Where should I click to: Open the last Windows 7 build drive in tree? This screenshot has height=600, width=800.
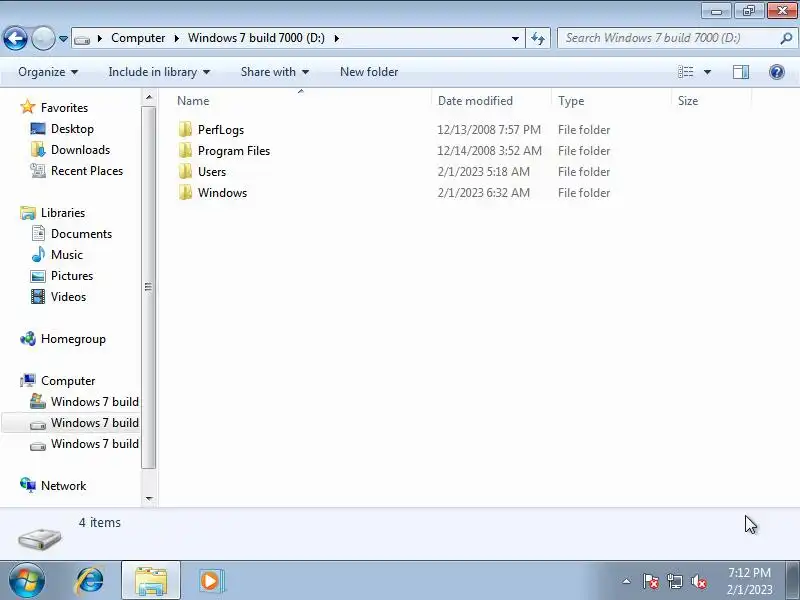point(84,444)
